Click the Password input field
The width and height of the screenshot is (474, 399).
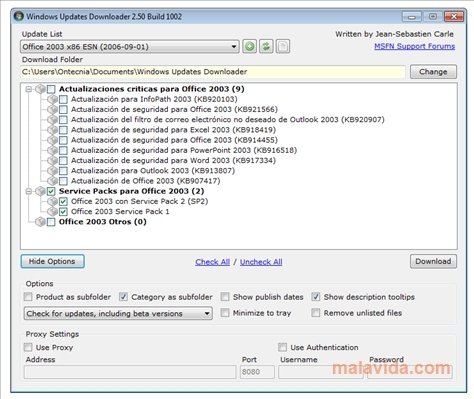[410, 372]
